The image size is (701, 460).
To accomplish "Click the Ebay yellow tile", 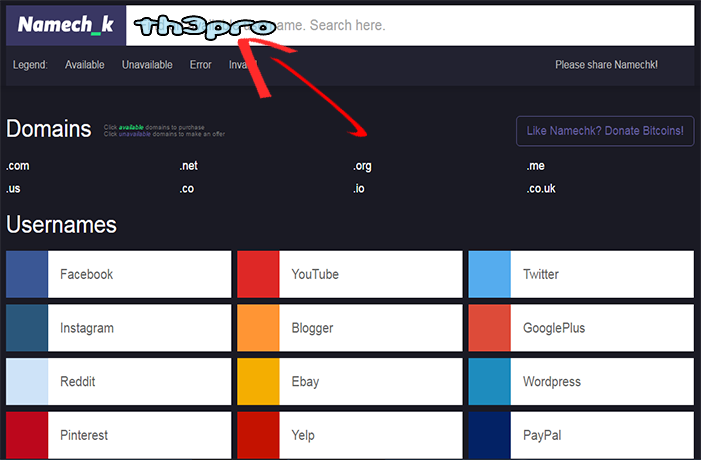I will point(258,381).
